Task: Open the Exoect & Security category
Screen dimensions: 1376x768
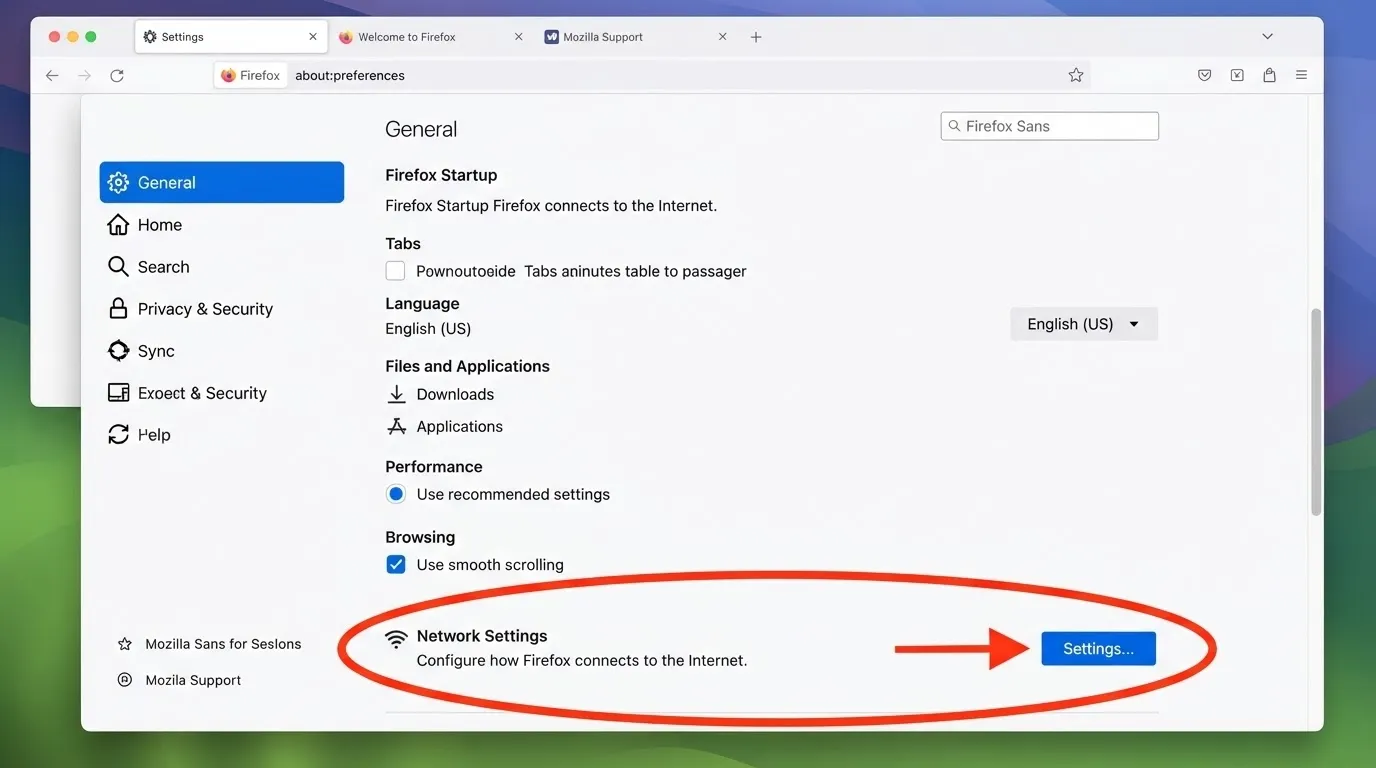Action: (x=187, y=393)
